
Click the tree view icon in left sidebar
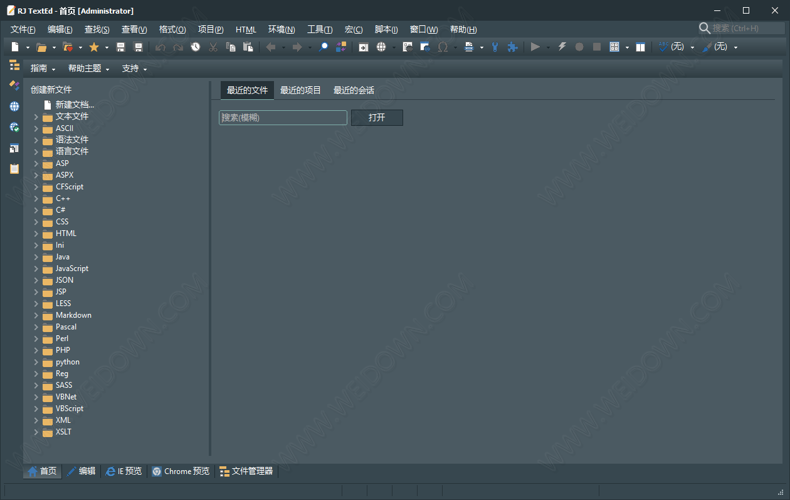(15, 65)
